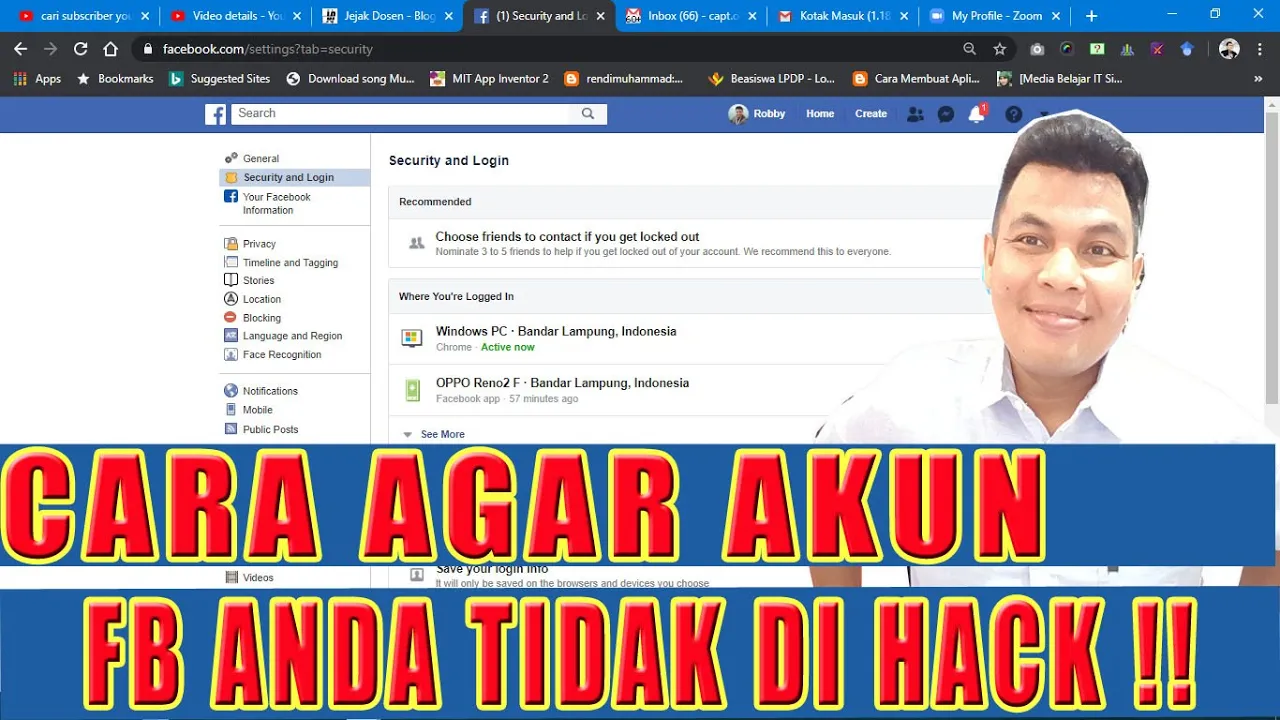The width and height of the screenshot is (1280, 720).
Task: Open MIT App Inventor 2 bookmark
Action: pos(489,78)
